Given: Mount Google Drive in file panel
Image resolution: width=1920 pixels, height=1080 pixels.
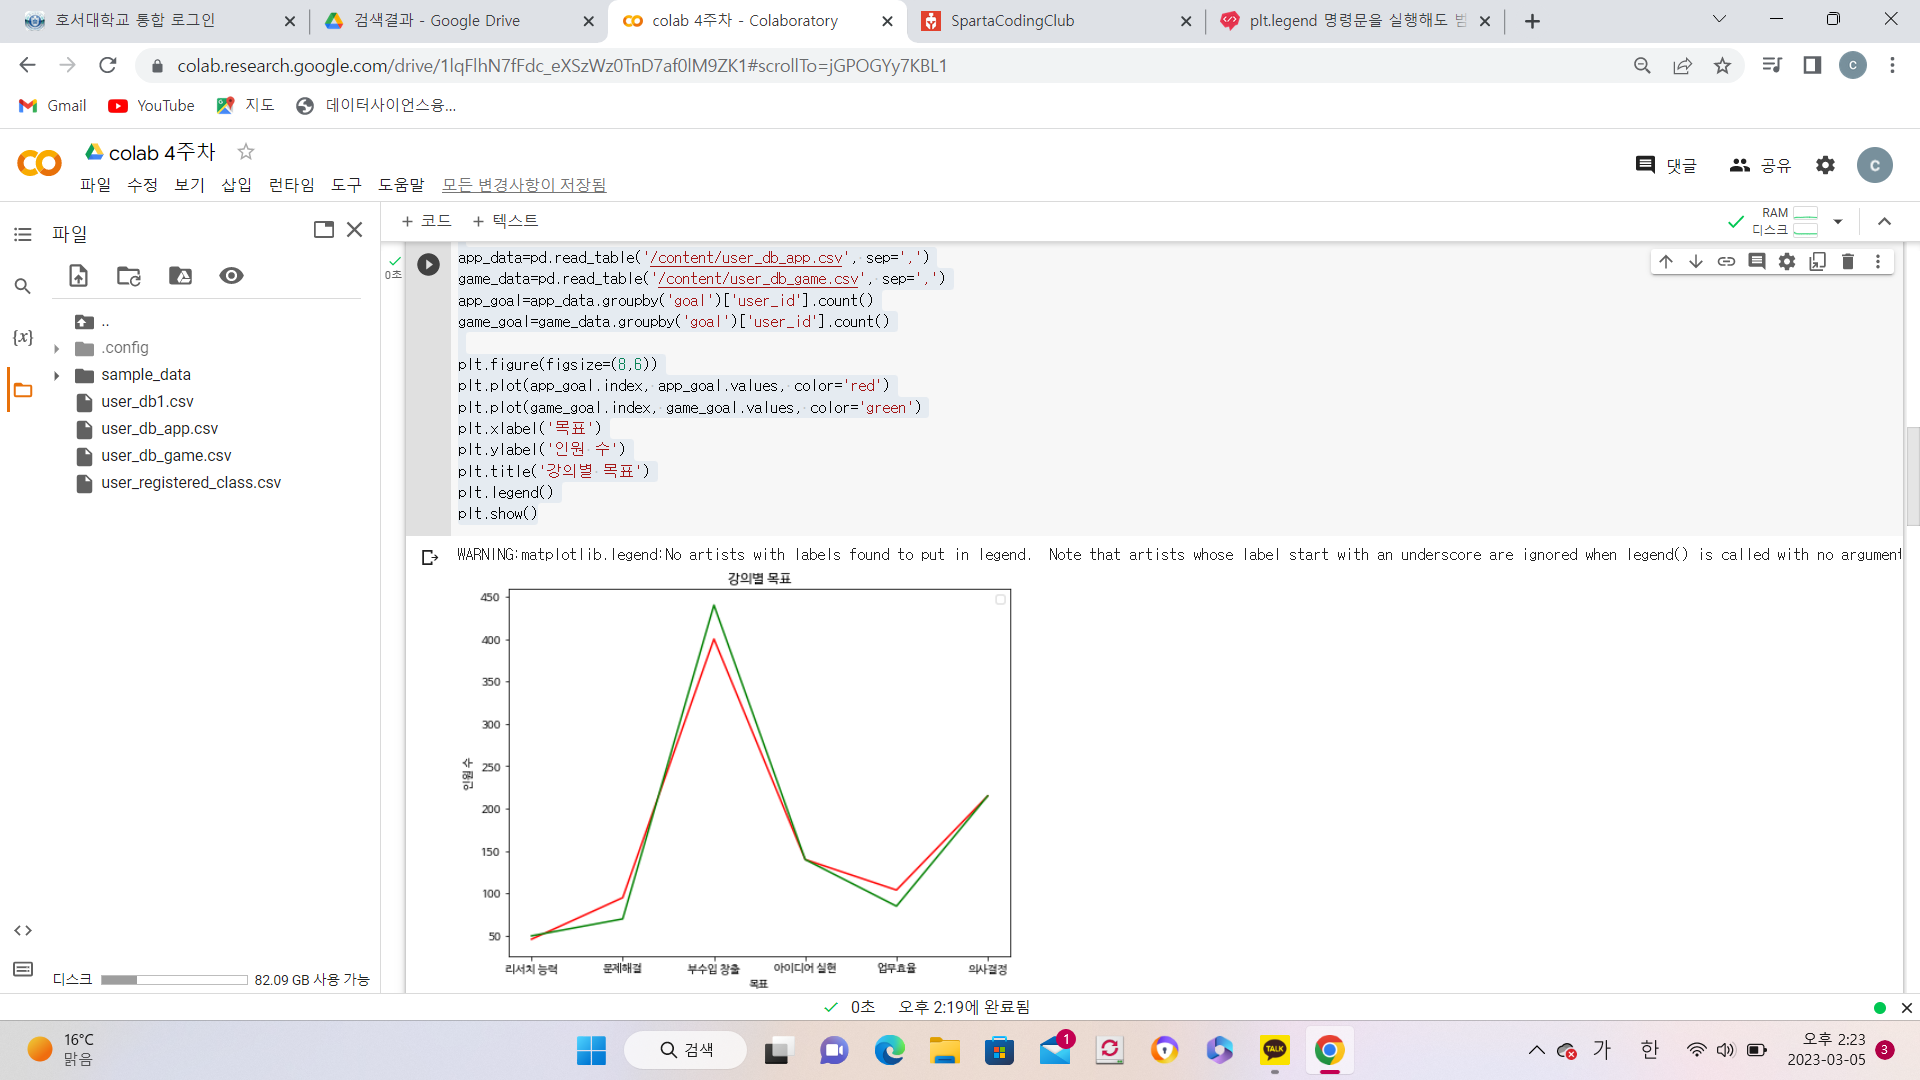Looking at the screenshot, I should [x=180, y=276].
